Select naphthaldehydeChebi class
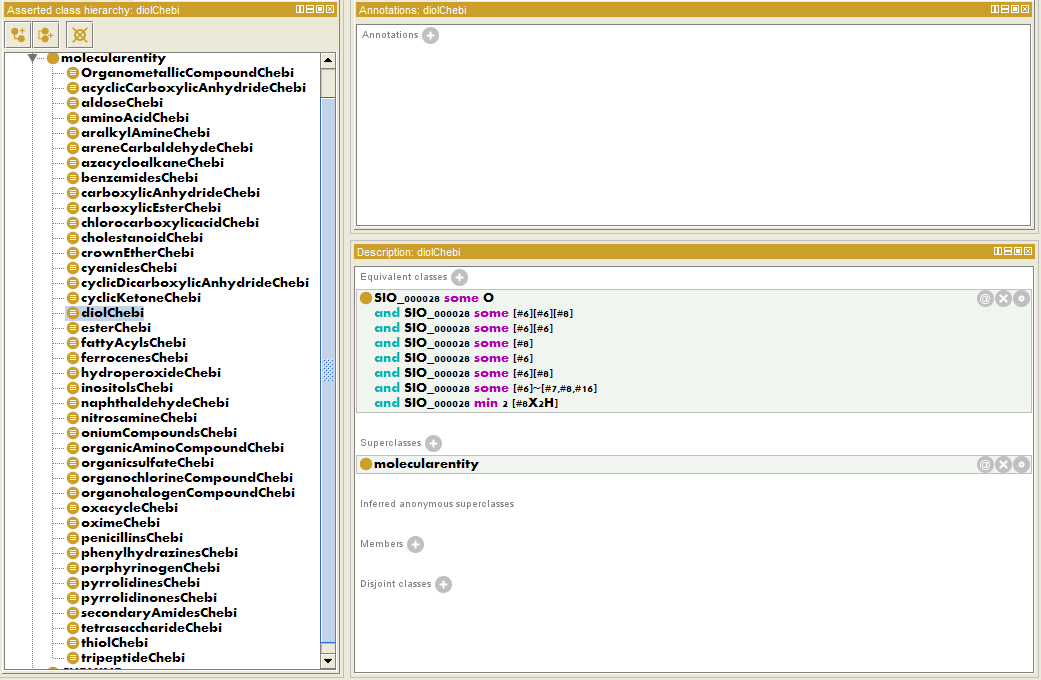The width and height of the screenshot is (1041, 680). 155,403
